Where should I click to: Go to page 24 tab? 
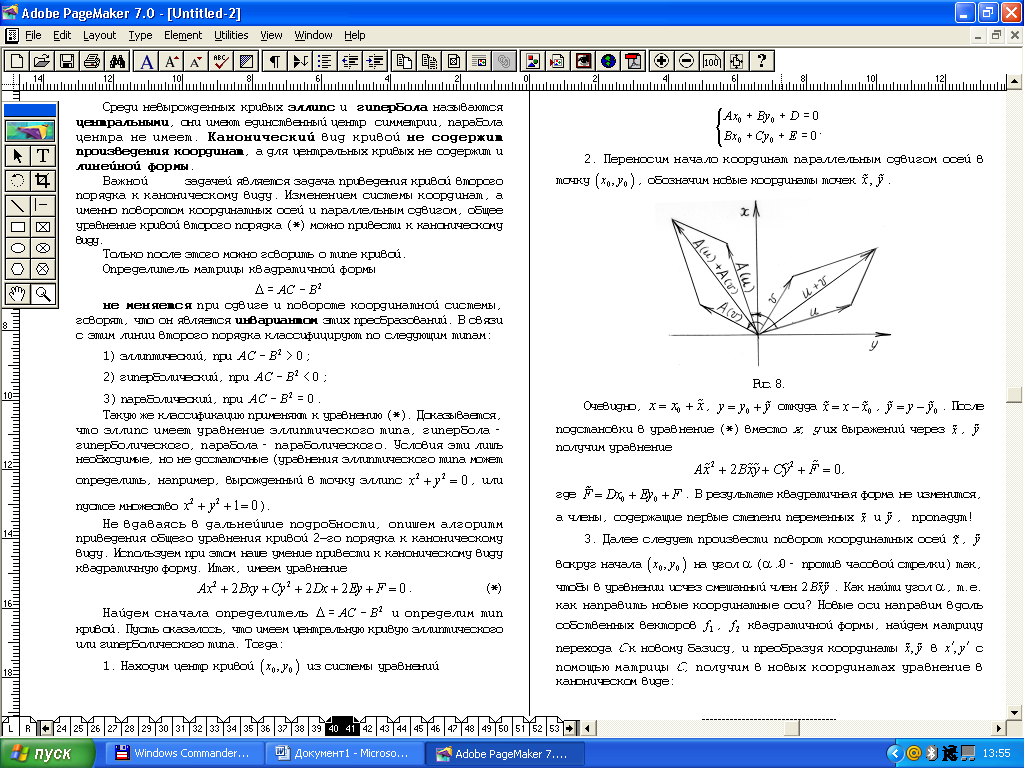(x=61, y=728)
